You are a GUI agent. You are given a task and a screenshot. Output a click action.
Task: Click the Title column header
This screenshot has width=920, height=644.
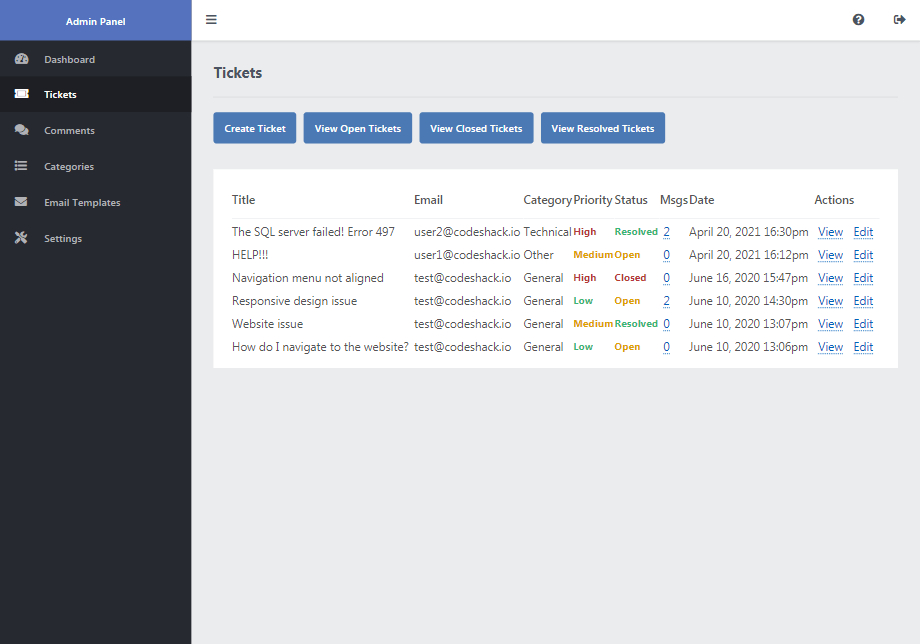coord(243,199)
